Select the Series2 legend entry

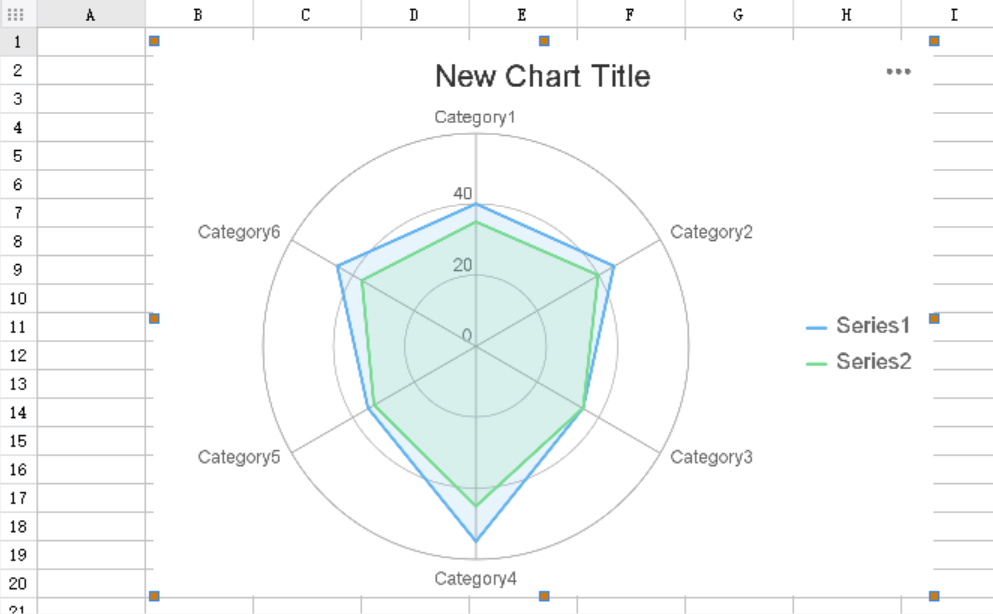pos(874,361)
